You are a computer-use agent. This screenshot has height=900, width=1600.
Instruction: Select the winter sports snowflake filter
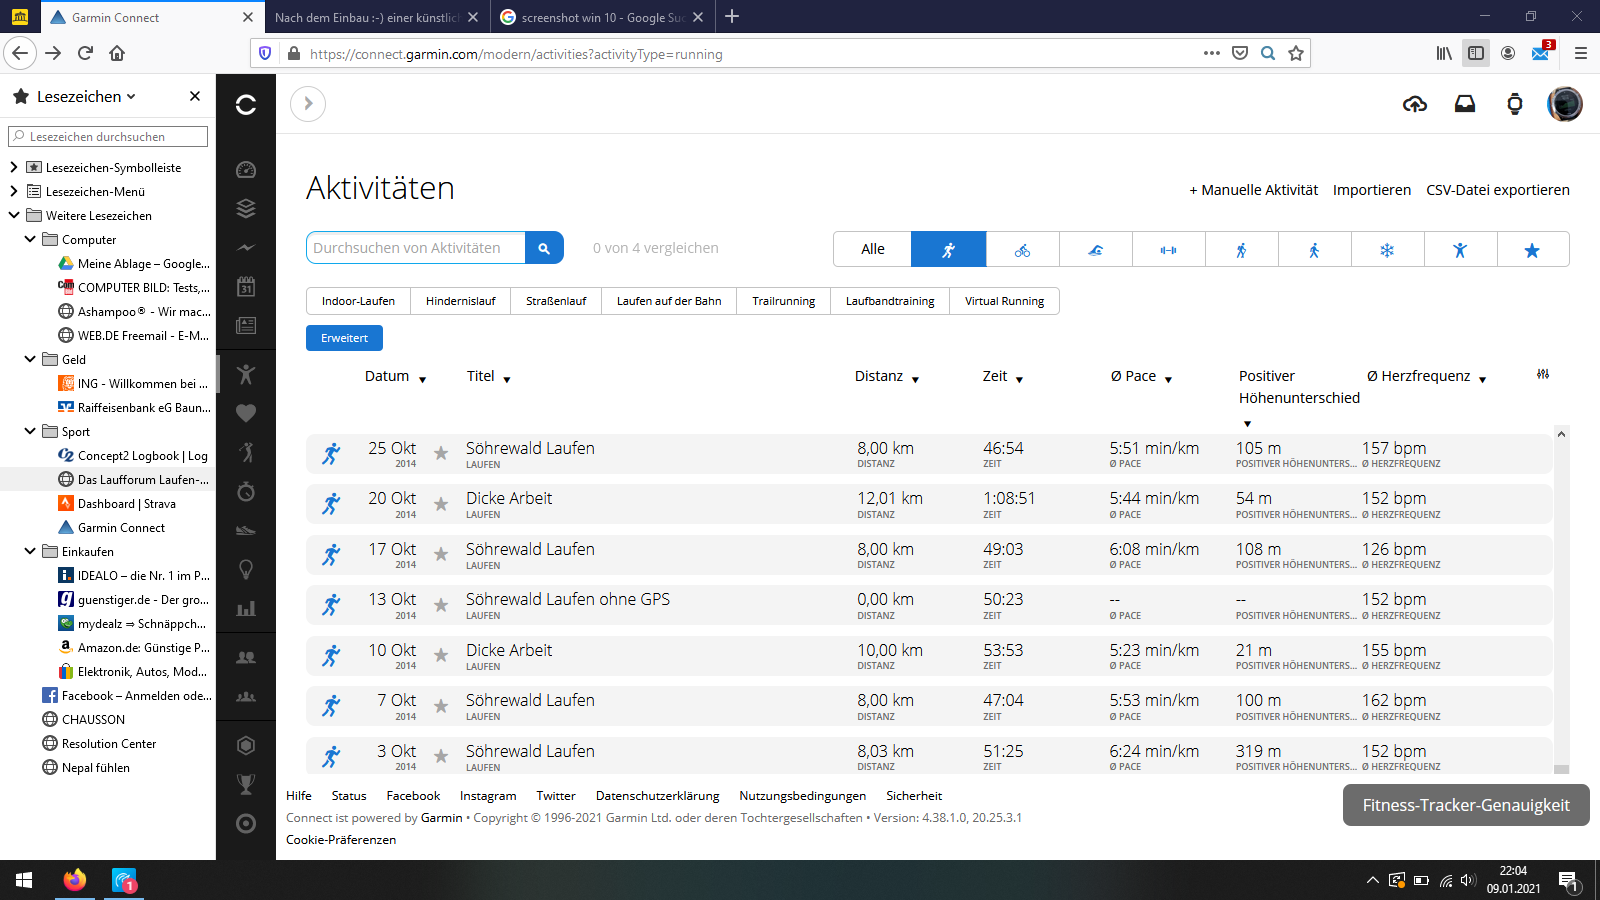pyautogui.click(x=1386, y=250)
